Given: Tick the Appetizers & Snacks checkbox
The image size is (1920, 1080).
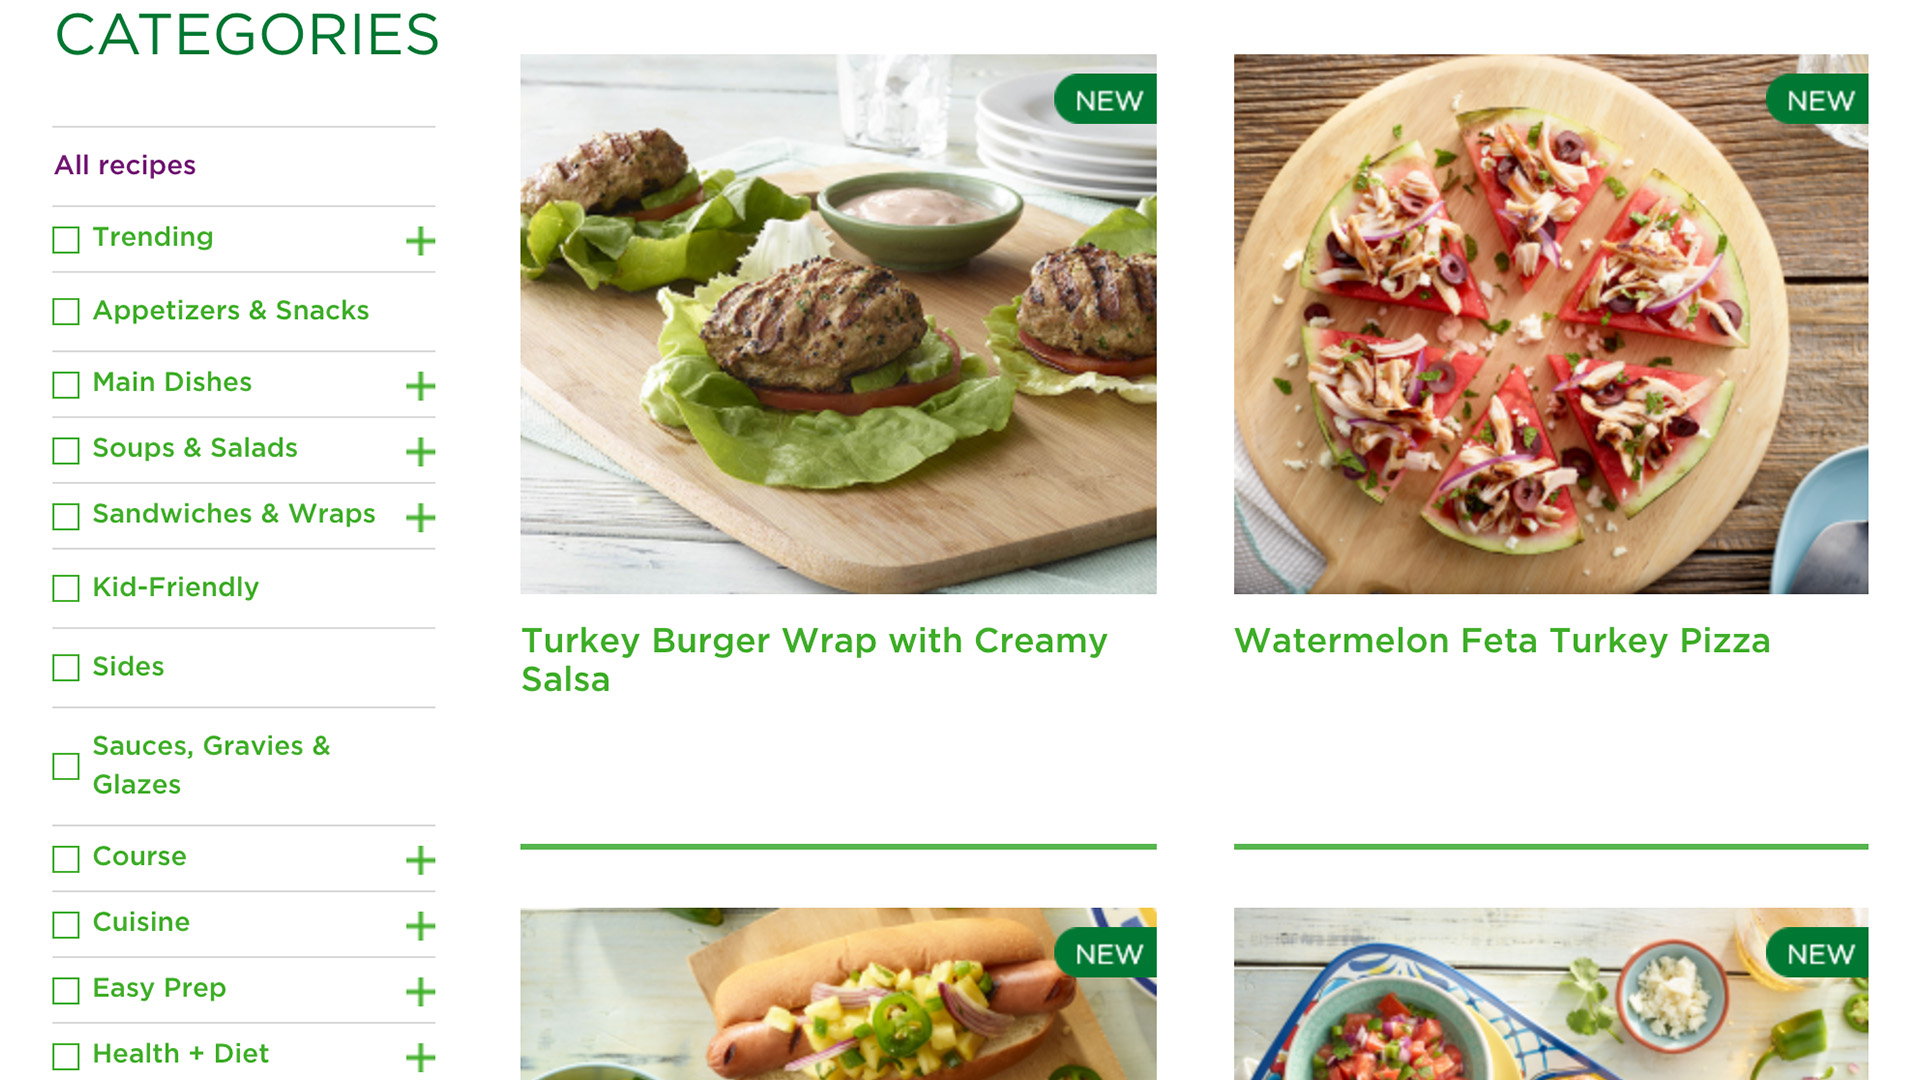Looking at the screenshot, I should (x=66, y=312).
